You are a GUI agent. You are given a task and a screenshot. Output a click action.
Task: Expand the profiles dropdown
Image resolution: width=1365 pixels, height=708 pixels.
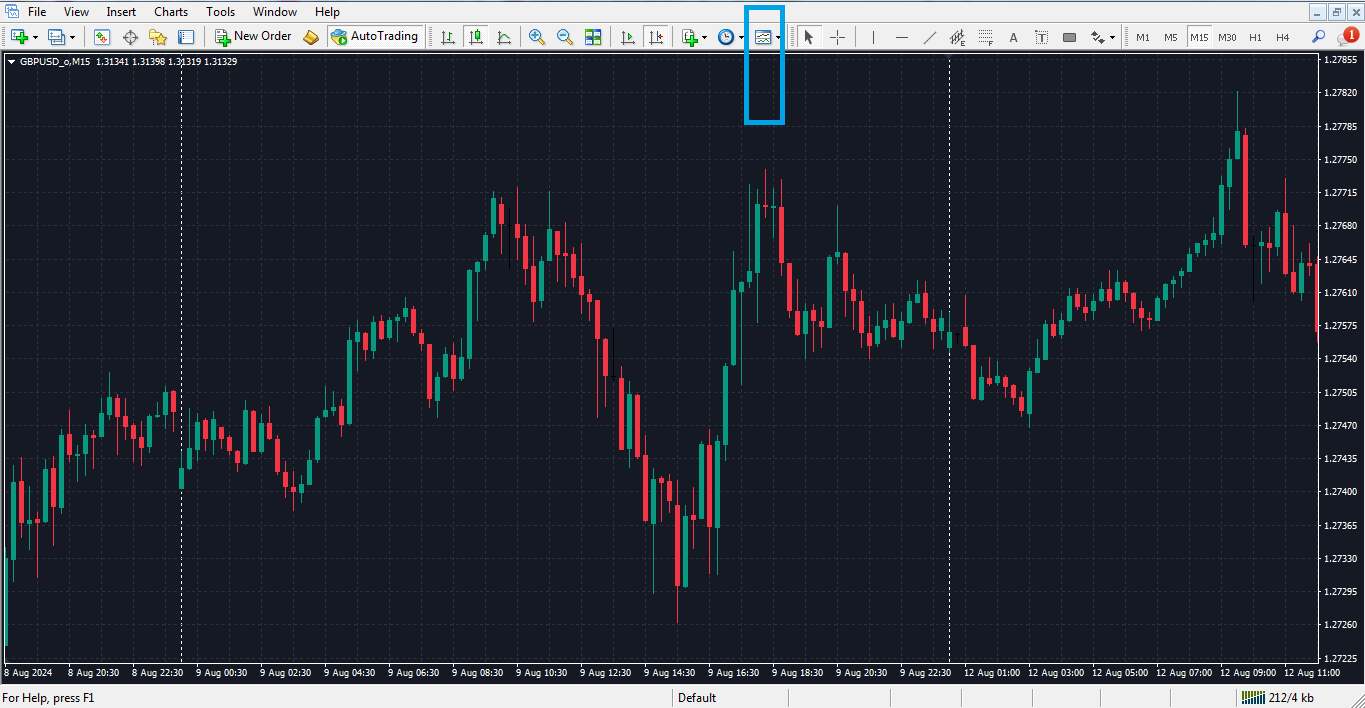coord(72,36)
